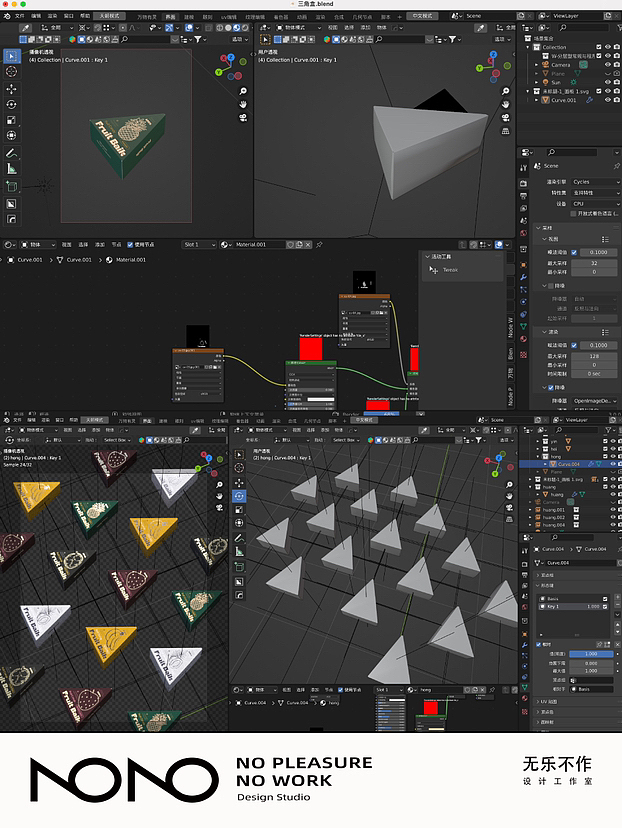
Task: Open the Edit menu in top Blender window
Action: coord(36,16)
